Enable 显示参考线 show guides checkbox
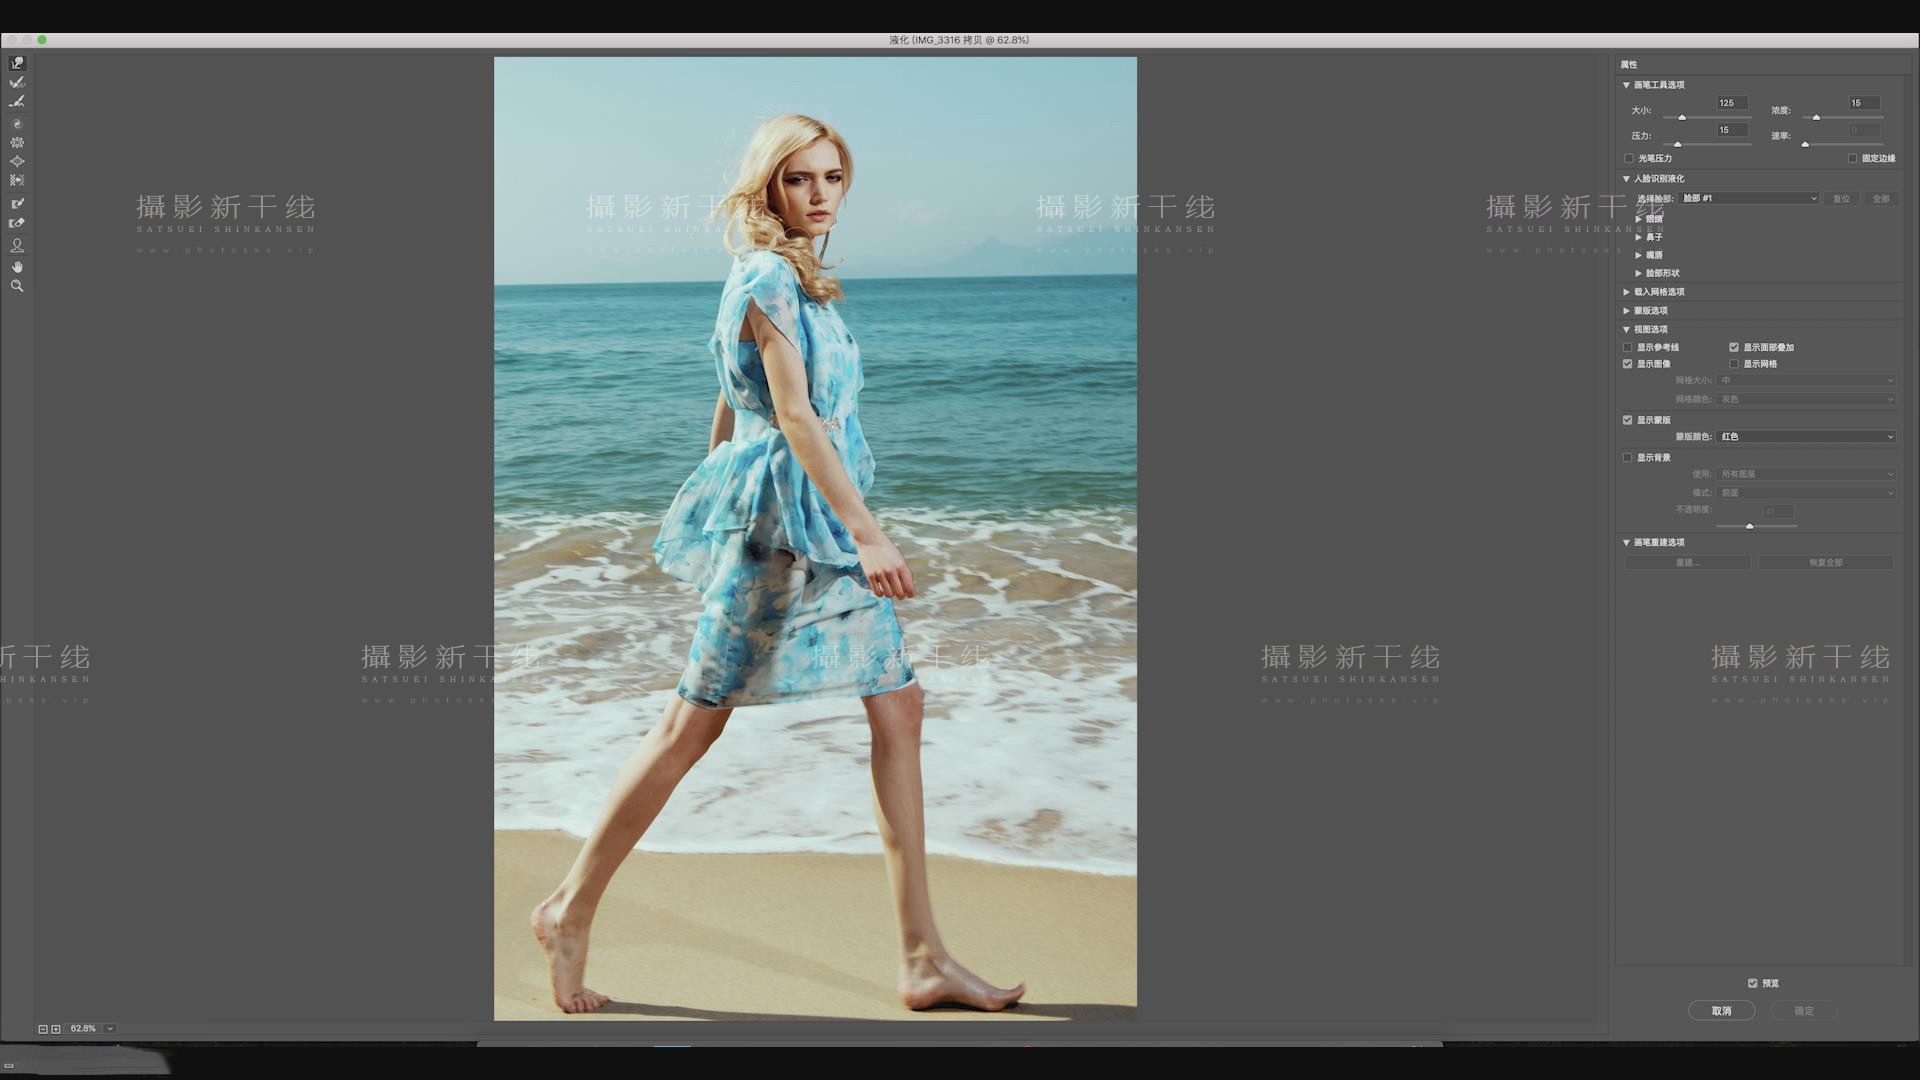The width and height of the screenshot is (1920, 1080). pyautogui.click(x=1628, y=347)
